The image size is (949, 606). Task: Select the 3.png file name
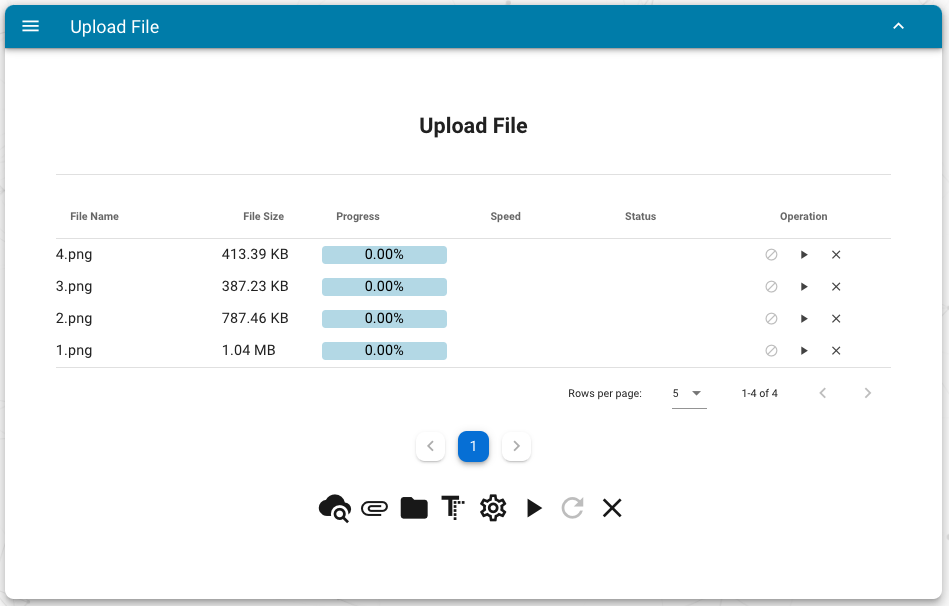74,287
